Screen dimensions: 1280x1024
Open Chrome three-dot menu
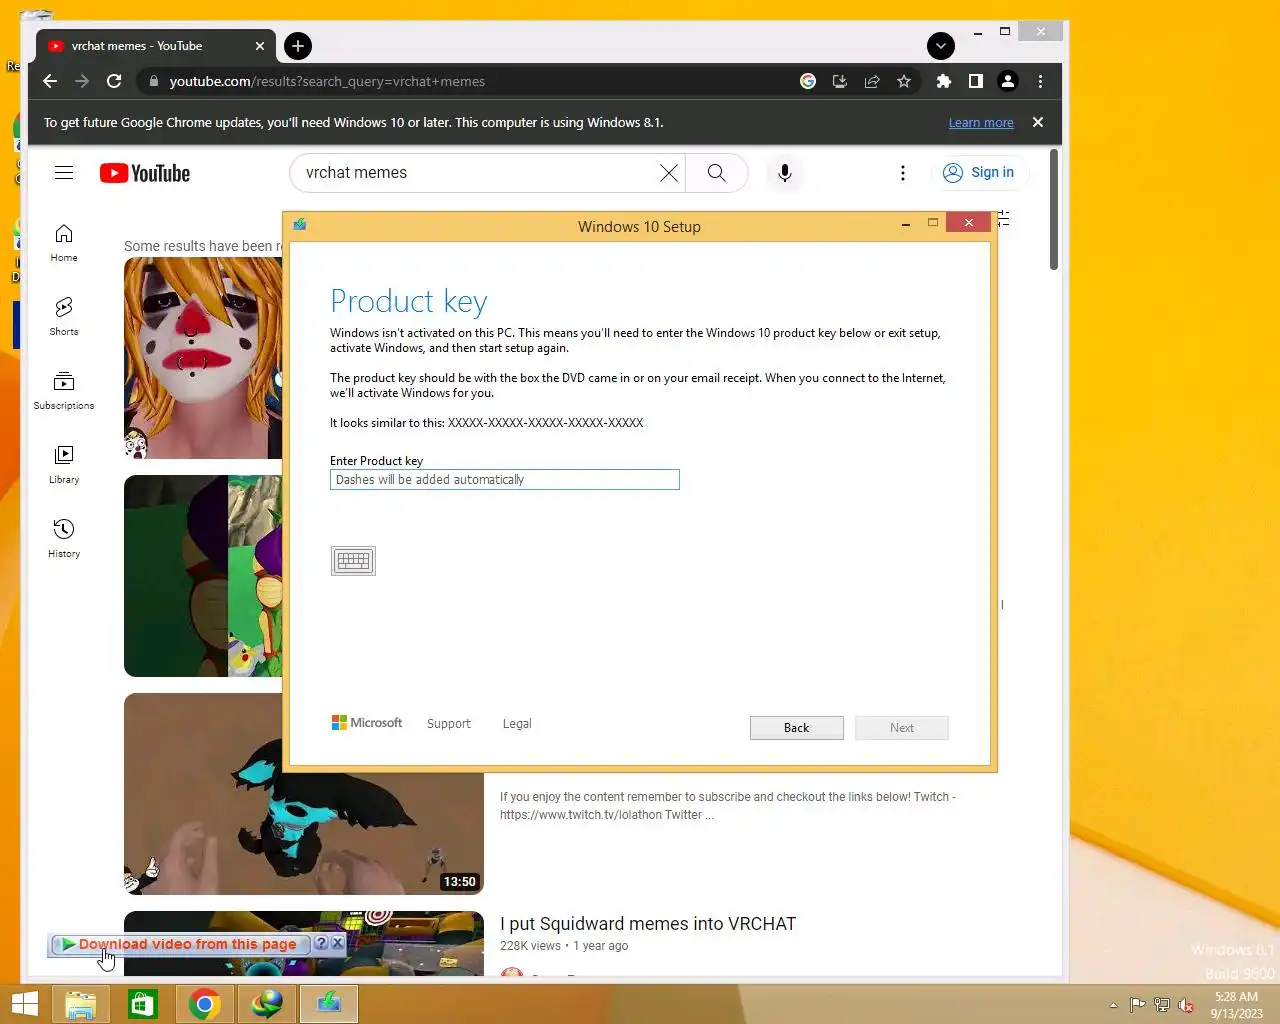coord(1040,81)
